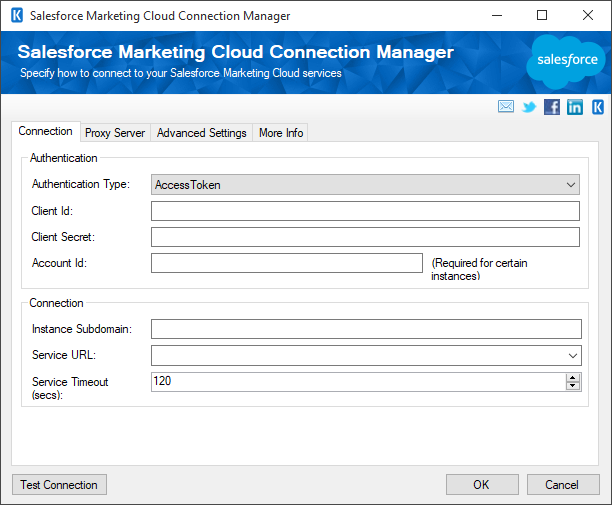Click the OK button
The width and height of the screenshot is (612, 505).
(x=482, y=485)
